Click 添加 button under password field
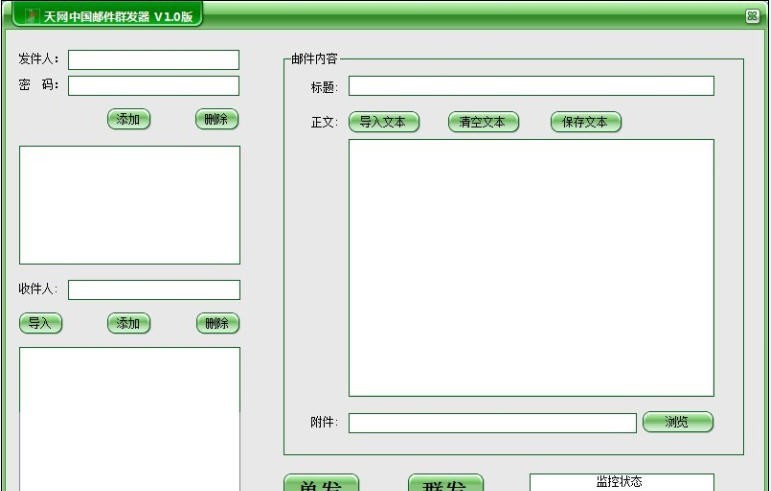The height and width of the screenshot is (491, 771). 128,119
